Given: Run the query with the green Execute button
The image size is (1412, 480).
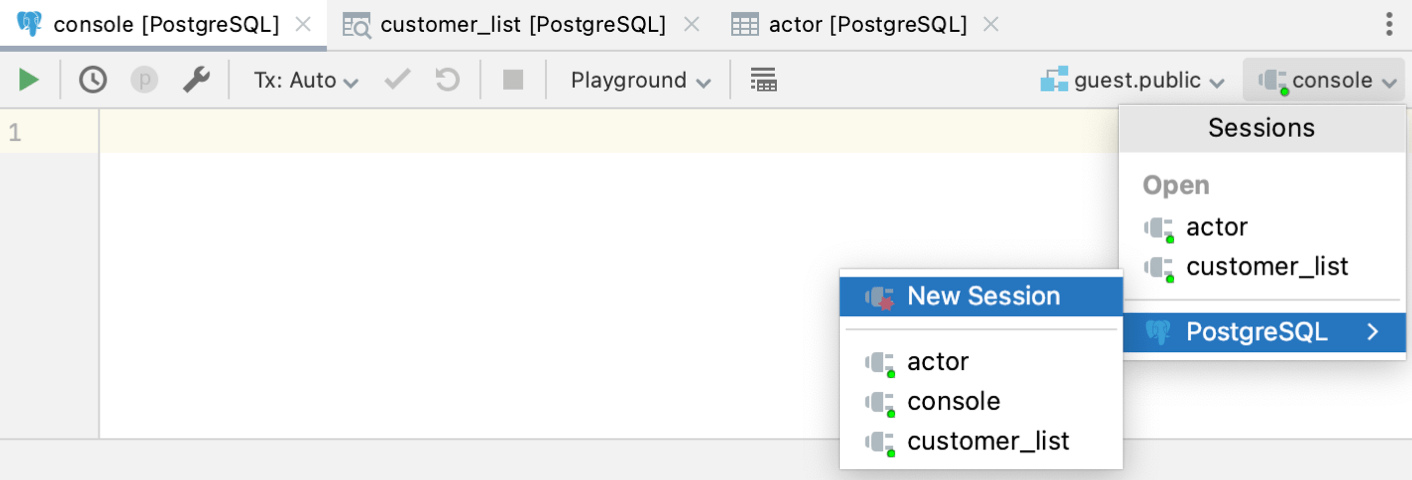Looking at the screenshot, I should 29,80.
